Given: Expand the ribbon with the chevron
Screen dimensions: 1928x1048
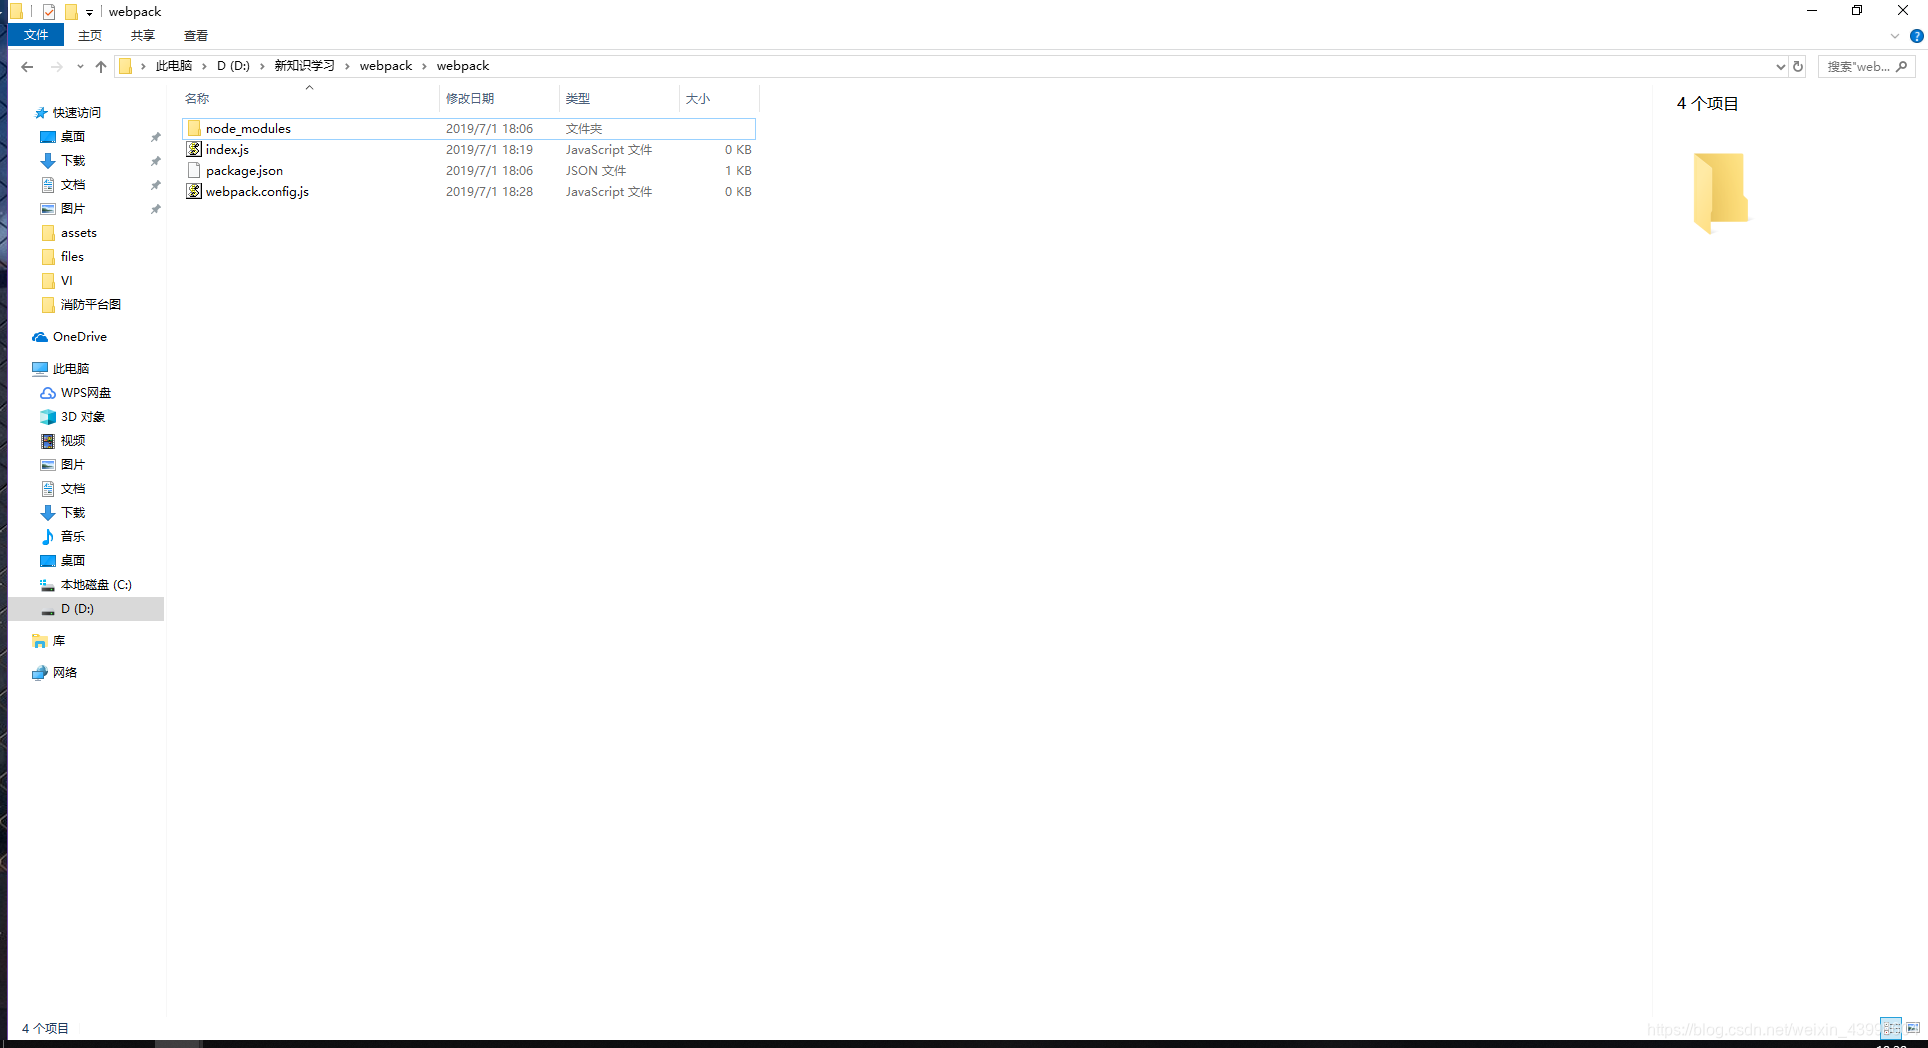Looking at the screenshot, I should 1895,36.
